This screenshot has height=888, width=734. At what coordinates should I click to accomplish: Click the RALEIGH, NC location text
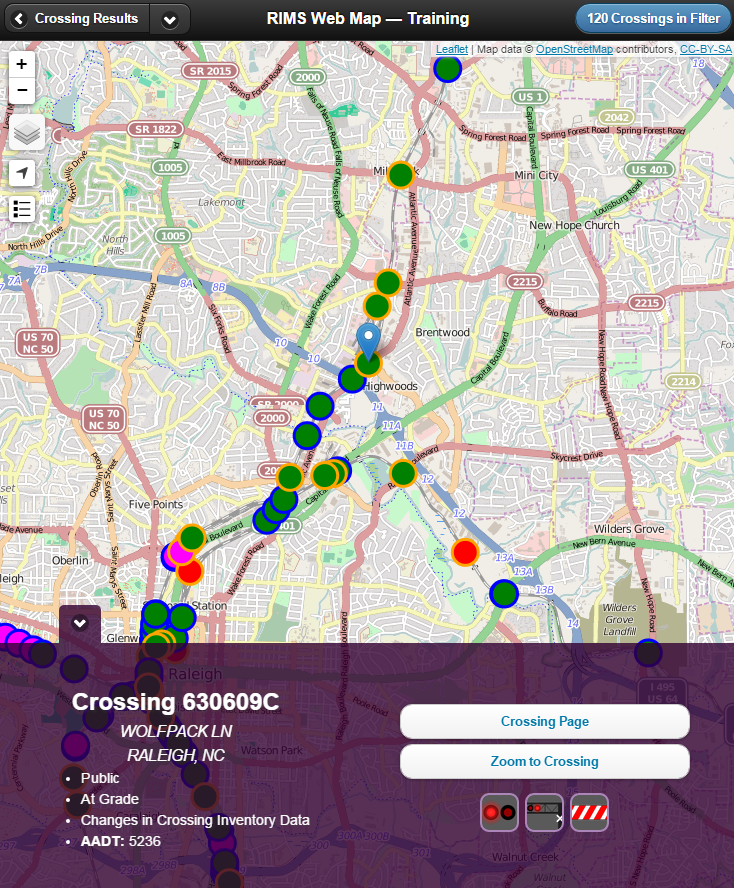[176, 755]
